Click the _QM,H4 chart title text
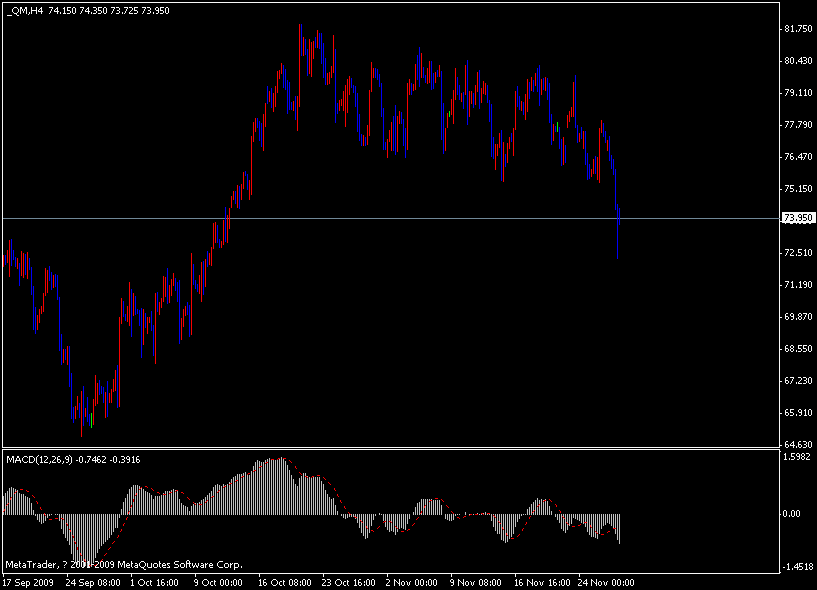Image resolution: width=817 pixels, height=590 pixels. click(x=23, y=11)
